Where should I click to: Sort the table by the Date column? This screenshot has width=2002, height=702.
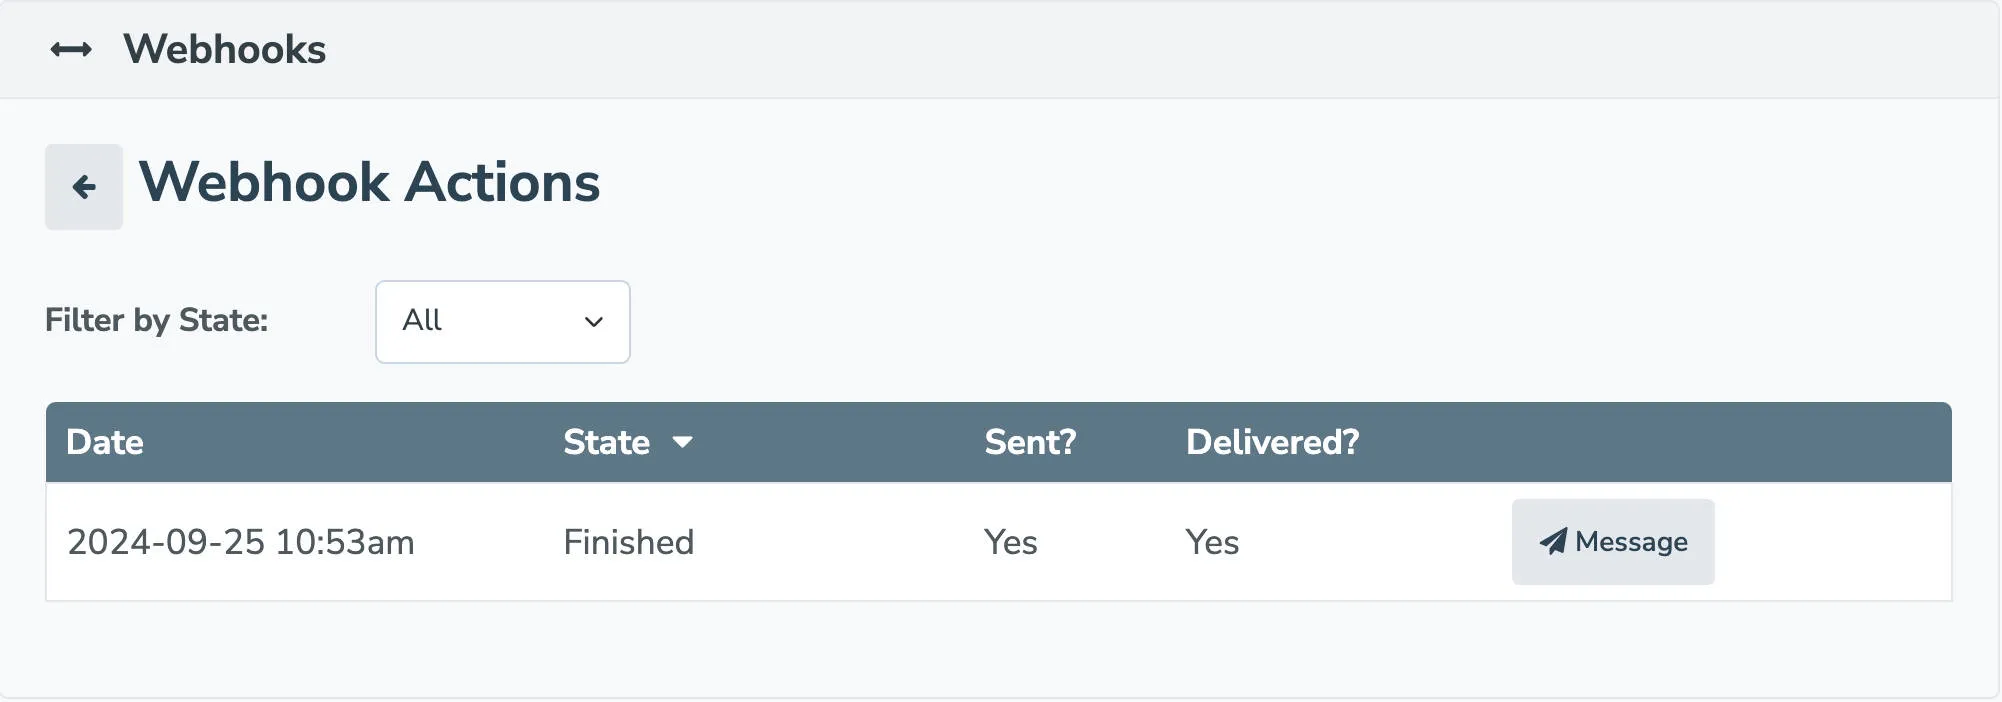[x=105, y=442]
